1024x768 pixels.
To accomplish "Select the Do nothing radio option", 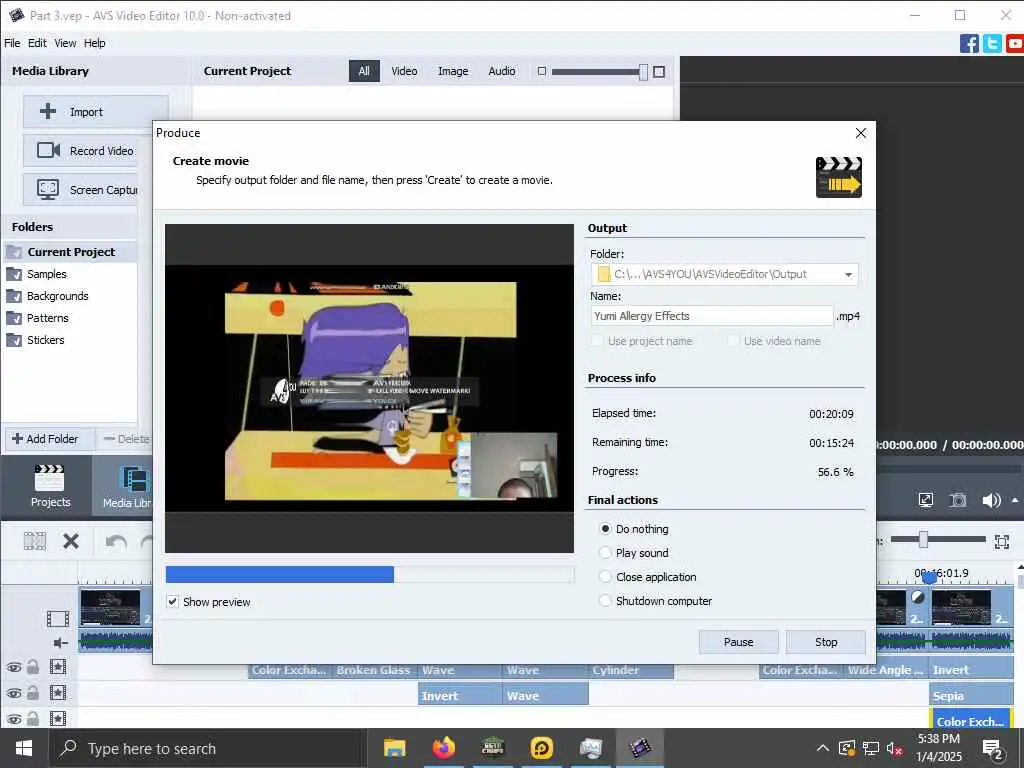I will point(605,528).
